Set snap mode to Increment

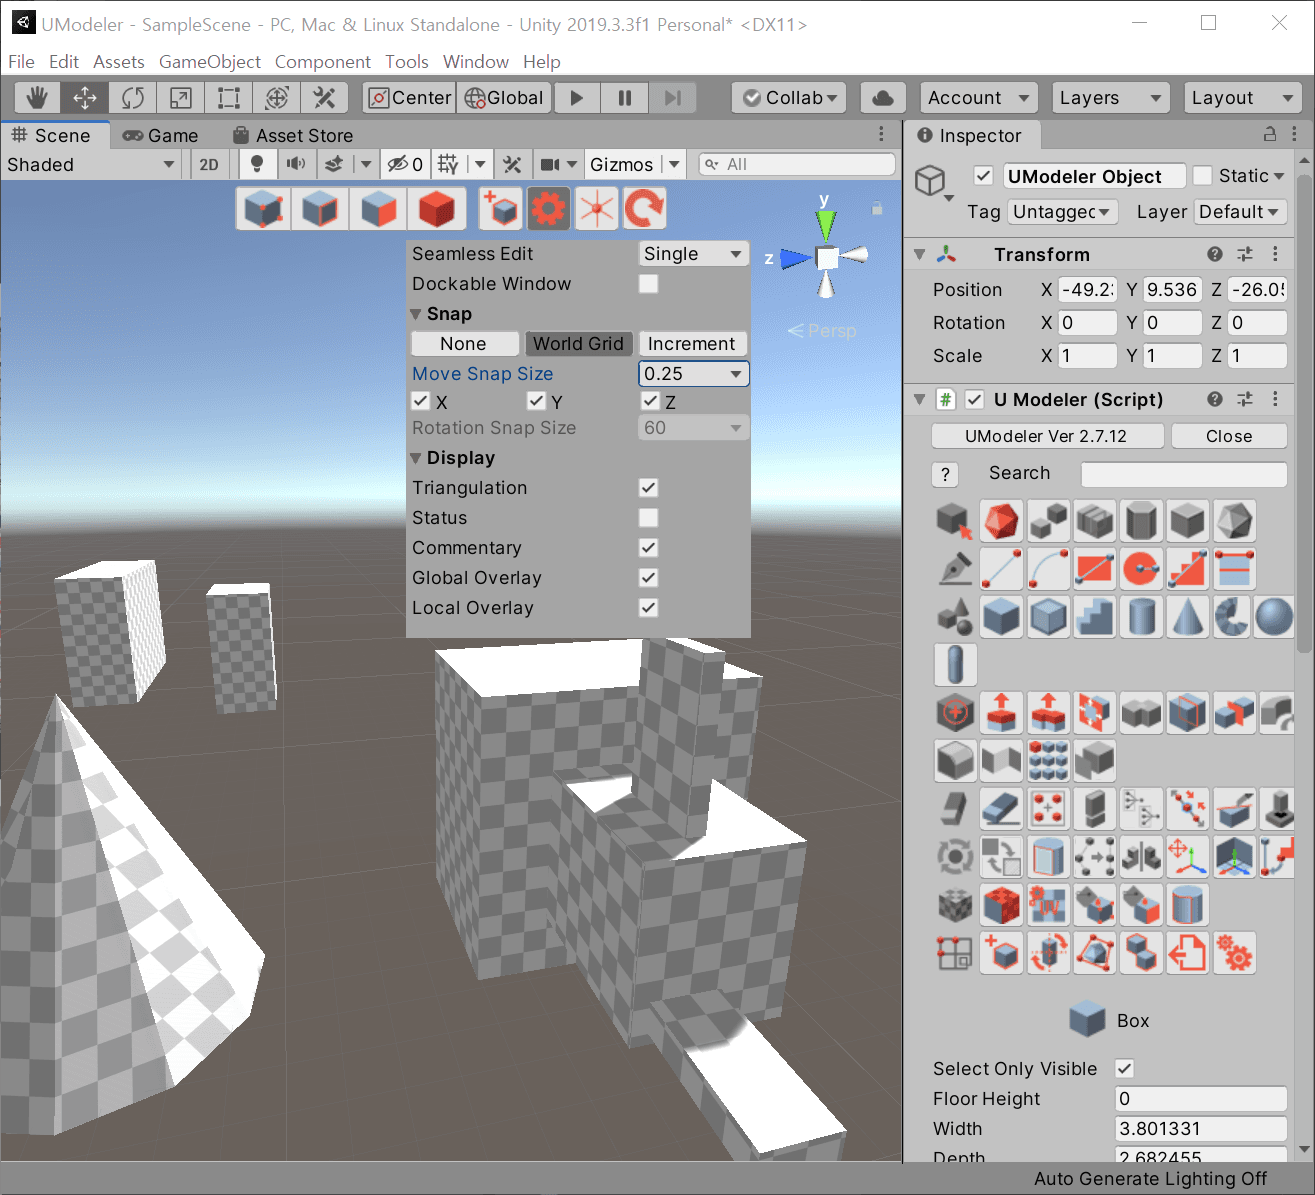coord(692,344)
